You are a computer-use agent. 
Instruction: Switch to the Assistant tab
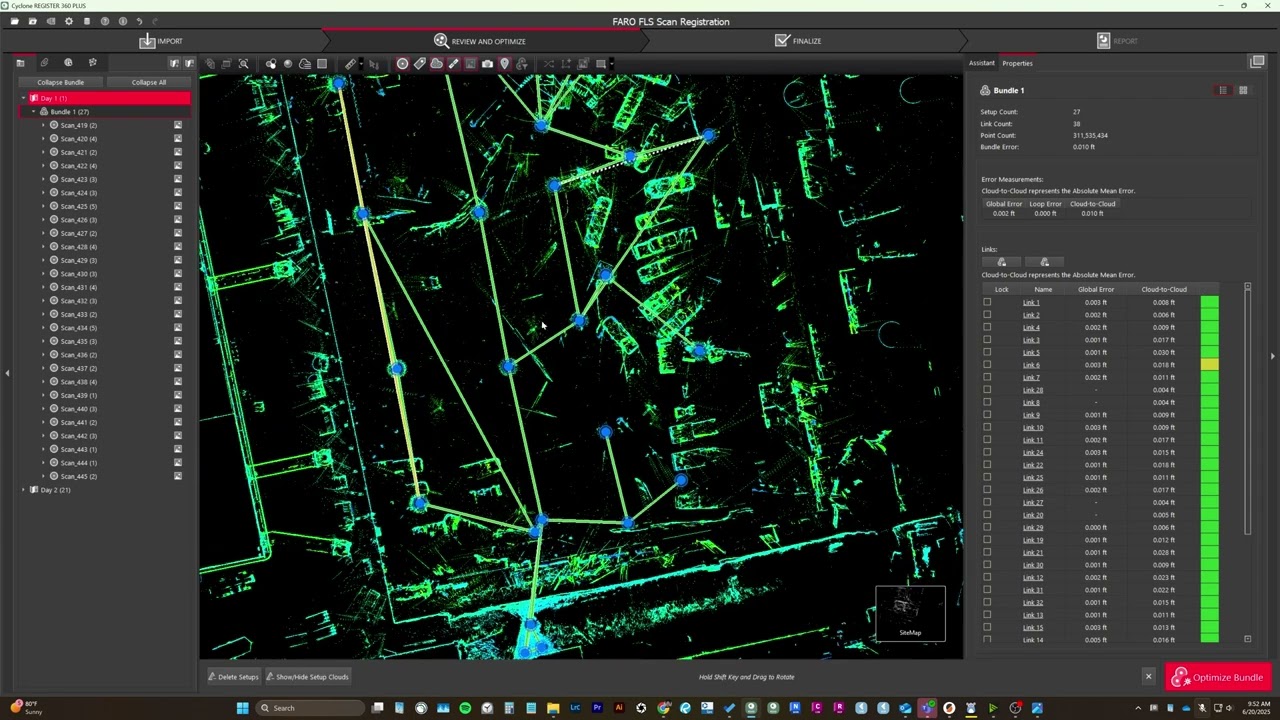pos(982,63)
